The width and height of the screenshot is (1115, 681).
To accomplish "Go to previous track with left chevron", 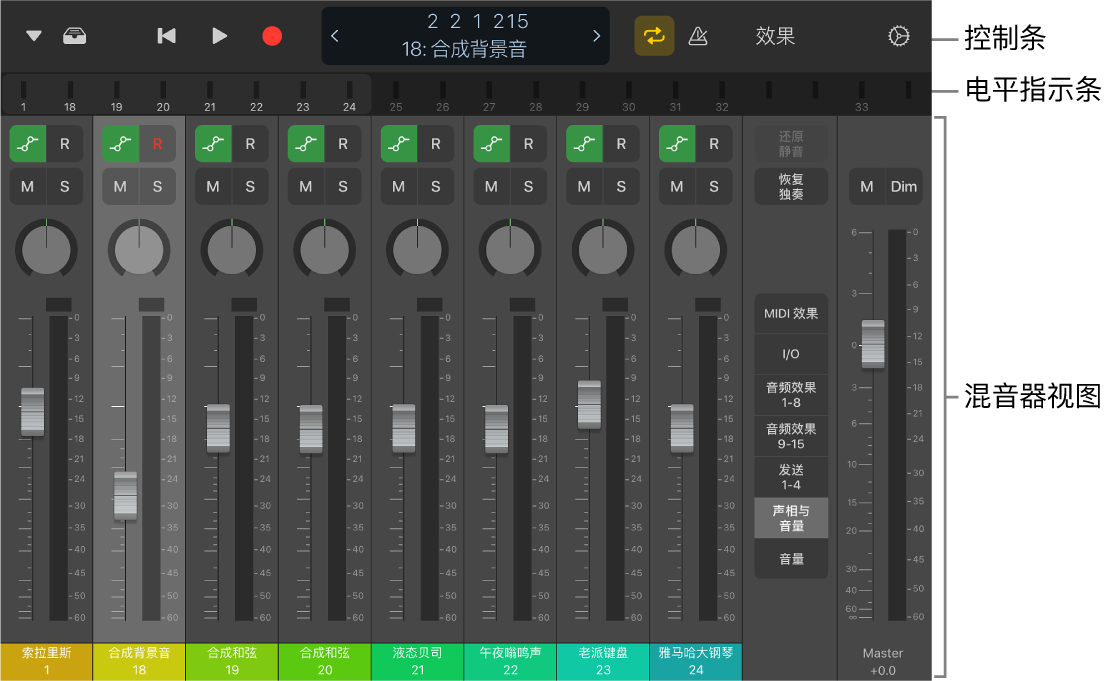I will coord(334,35).
